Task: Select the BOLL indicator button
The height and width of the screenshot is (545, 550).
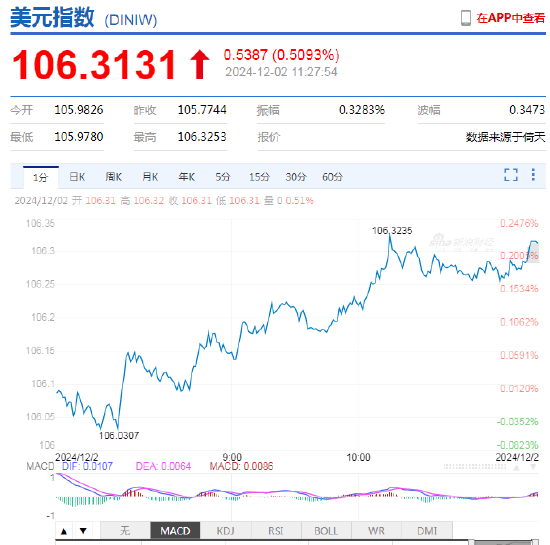Action: click(x=326, y=531)
